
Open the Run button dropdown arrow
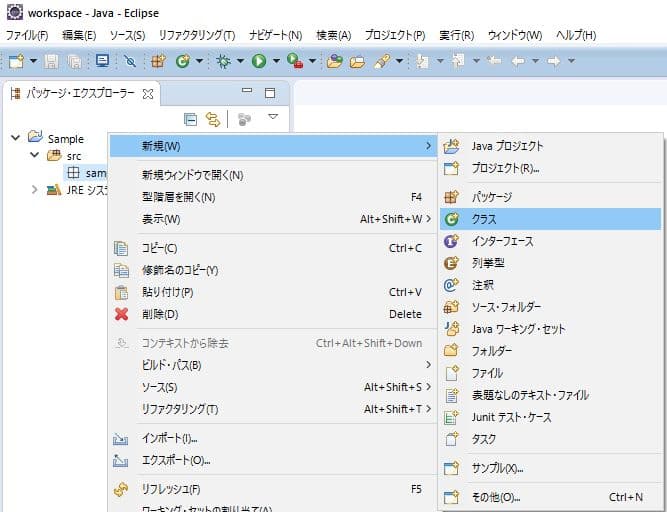tap(274, 62)
